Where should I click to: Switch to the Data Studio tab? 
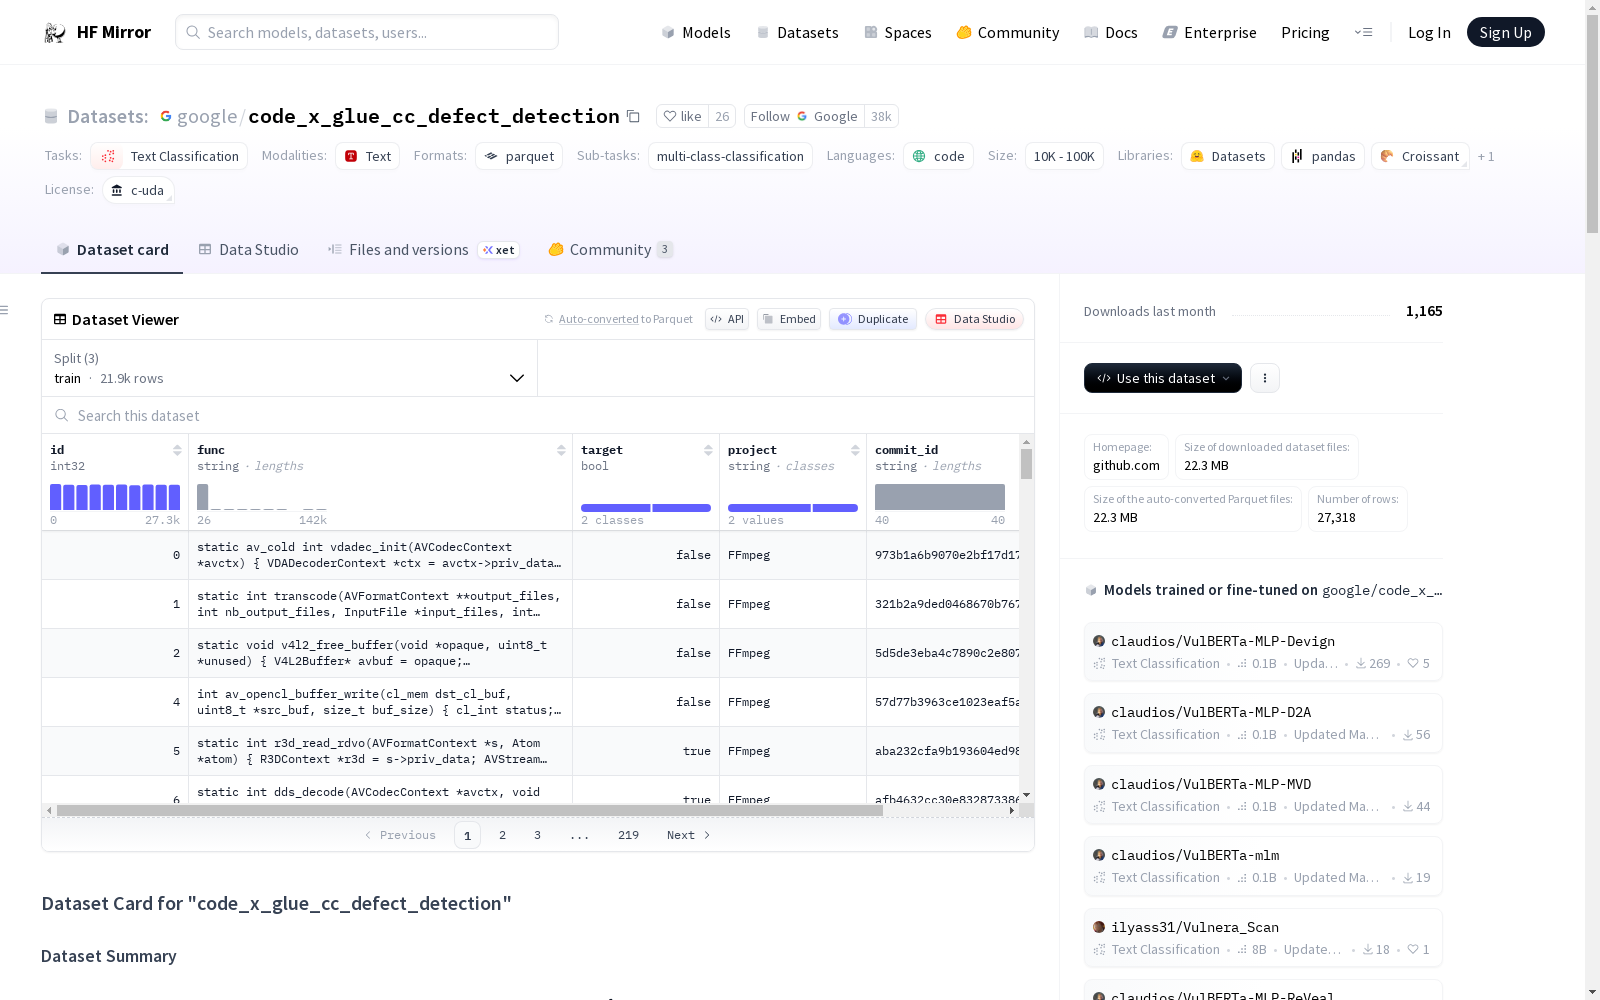(249, 250)
